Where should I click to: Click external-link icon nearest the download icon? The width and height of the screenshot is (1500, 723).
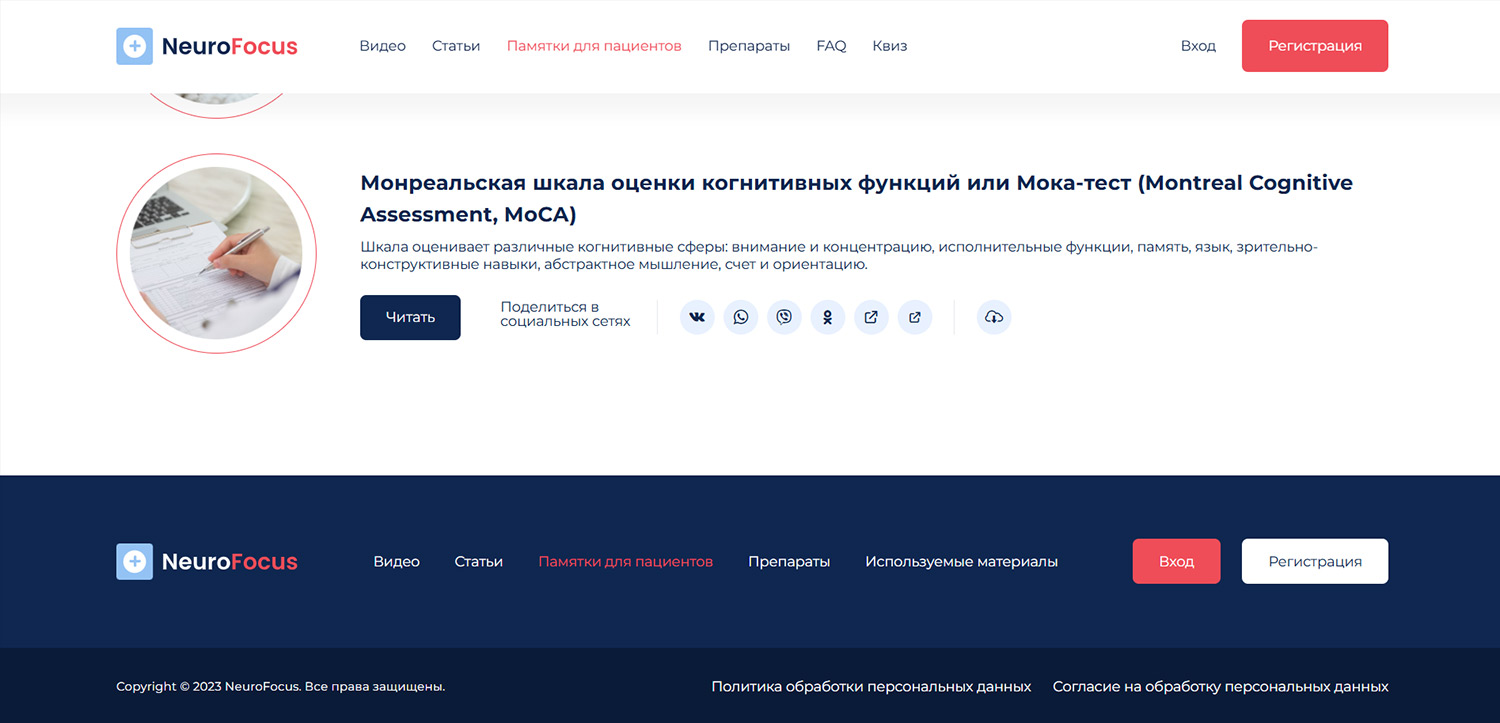click(x=914, y=317)
